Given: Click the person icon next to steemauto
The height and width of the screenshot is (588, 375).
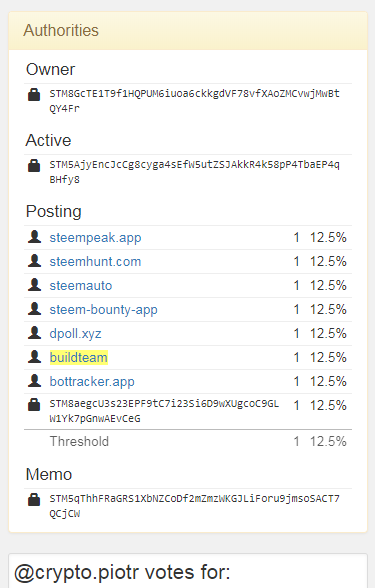Looking at the screenshot, I should (34, 285).
